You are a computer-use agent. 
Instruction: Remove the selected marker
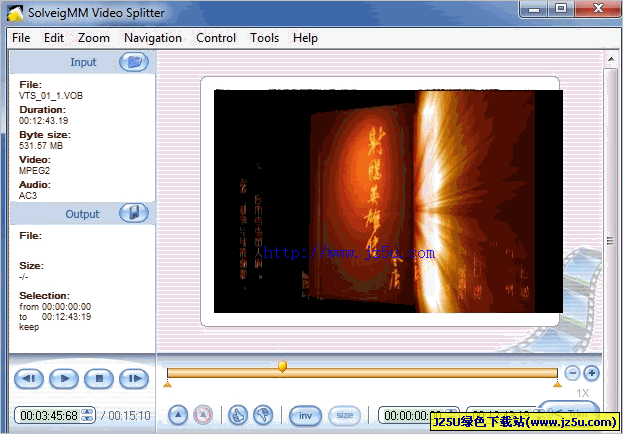click(x=203, y=415)
